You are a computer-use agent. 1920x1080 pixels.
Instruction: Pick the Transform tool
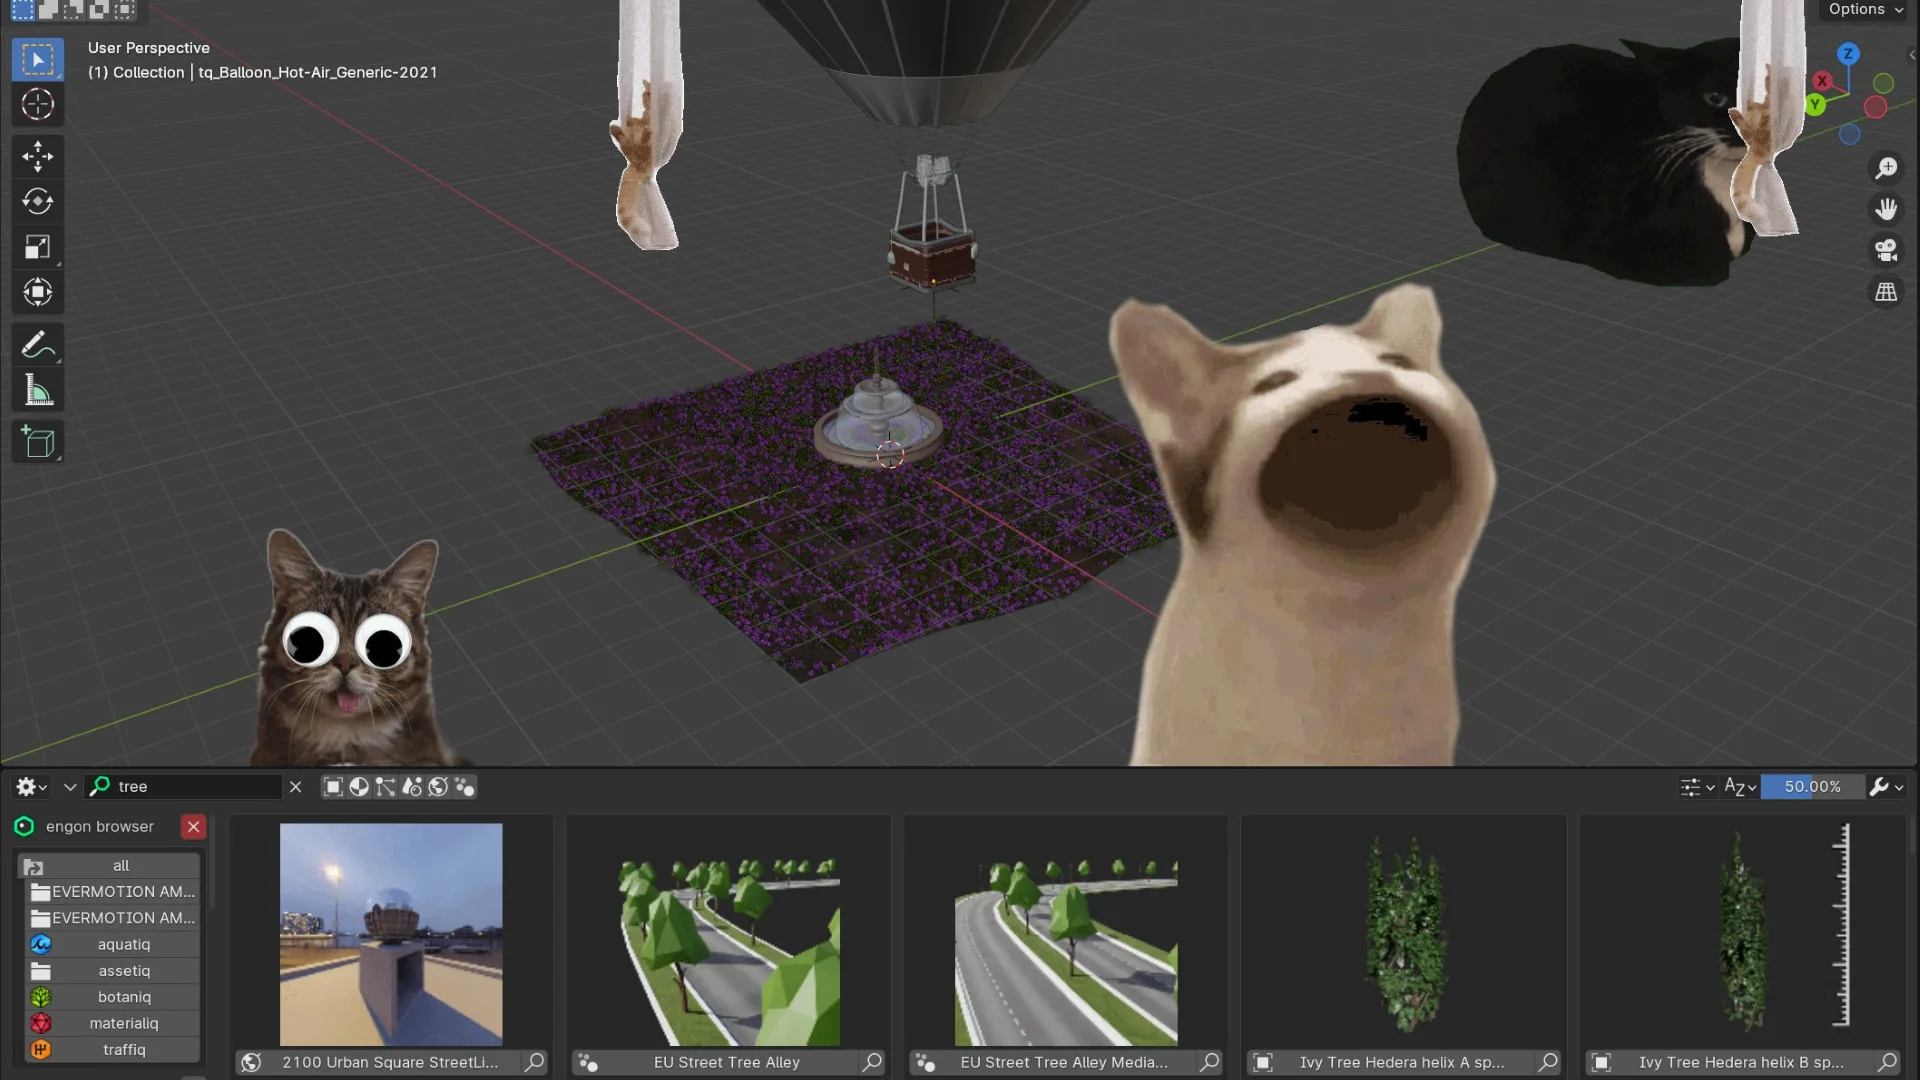pyautogui.click(x=38, y=292)
